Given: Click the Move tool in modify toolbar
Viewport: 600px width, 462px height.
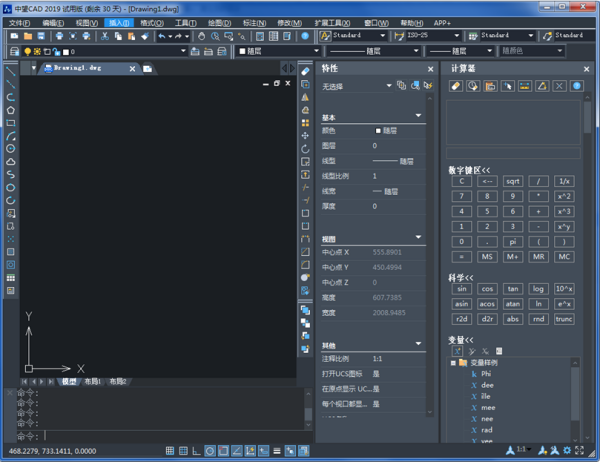Looking at the screenshot, I should point(305,135).
